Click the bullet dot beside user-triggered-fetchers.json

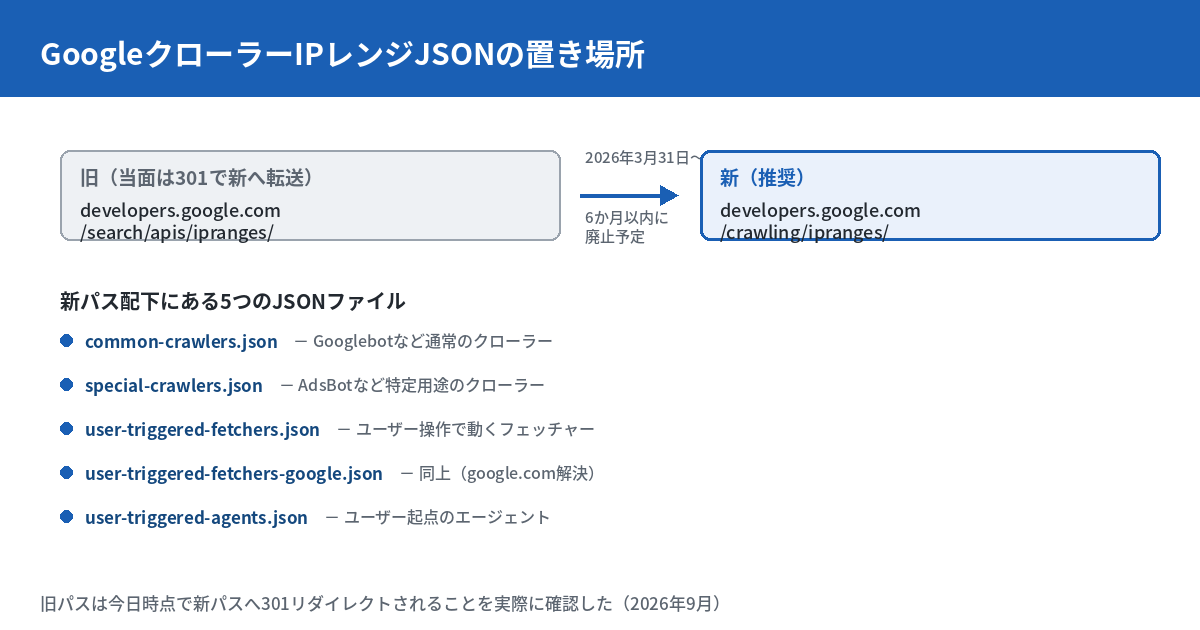click(x=67, y=429)
